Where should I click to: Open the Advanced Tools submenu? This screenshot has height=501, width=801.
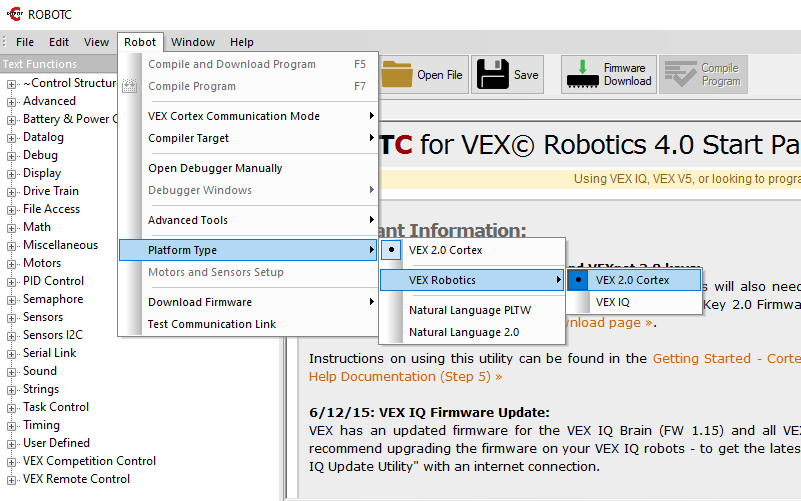248,220
